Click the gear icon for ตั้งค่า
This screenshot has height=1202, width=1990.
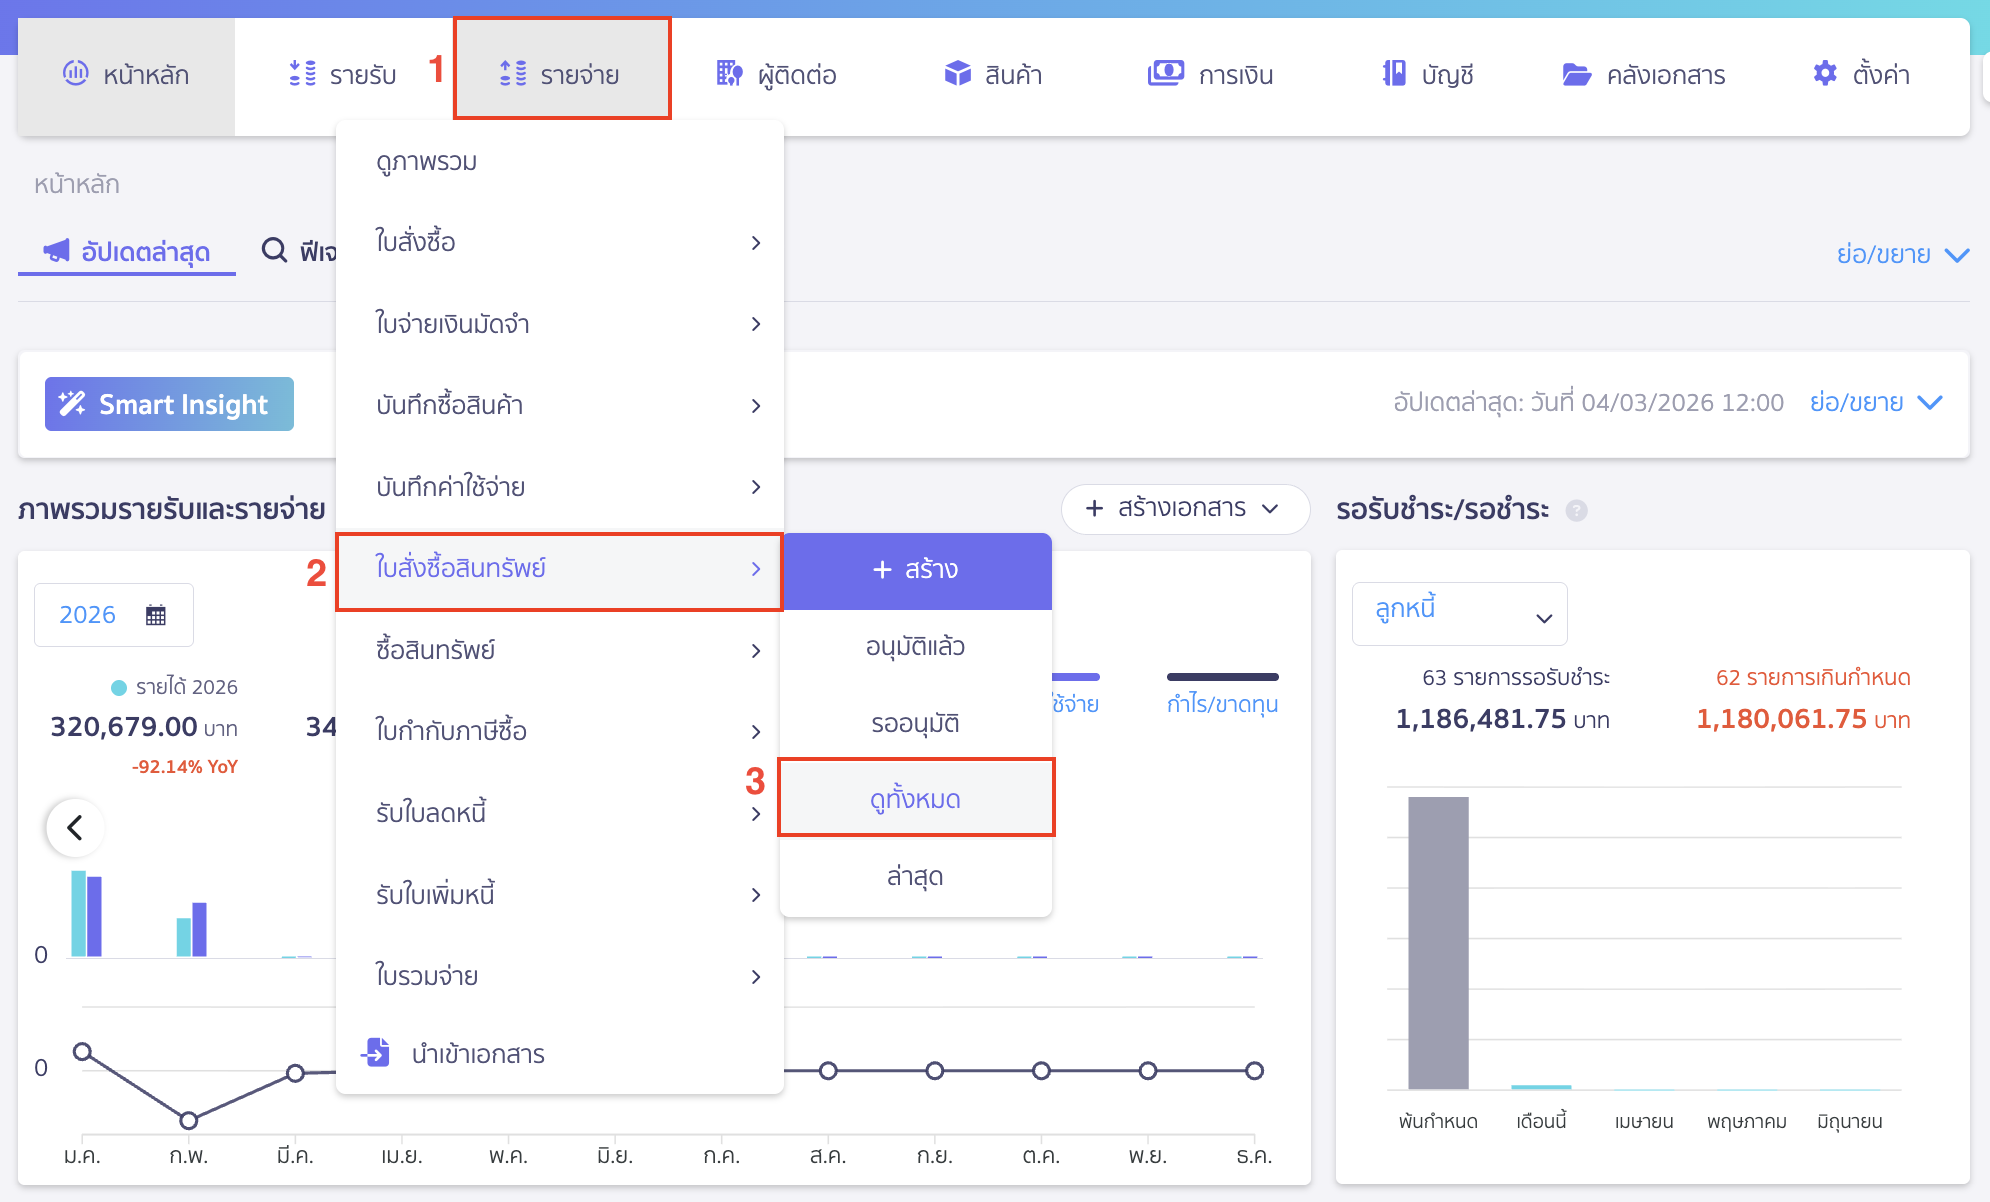tap(1824, 74)
